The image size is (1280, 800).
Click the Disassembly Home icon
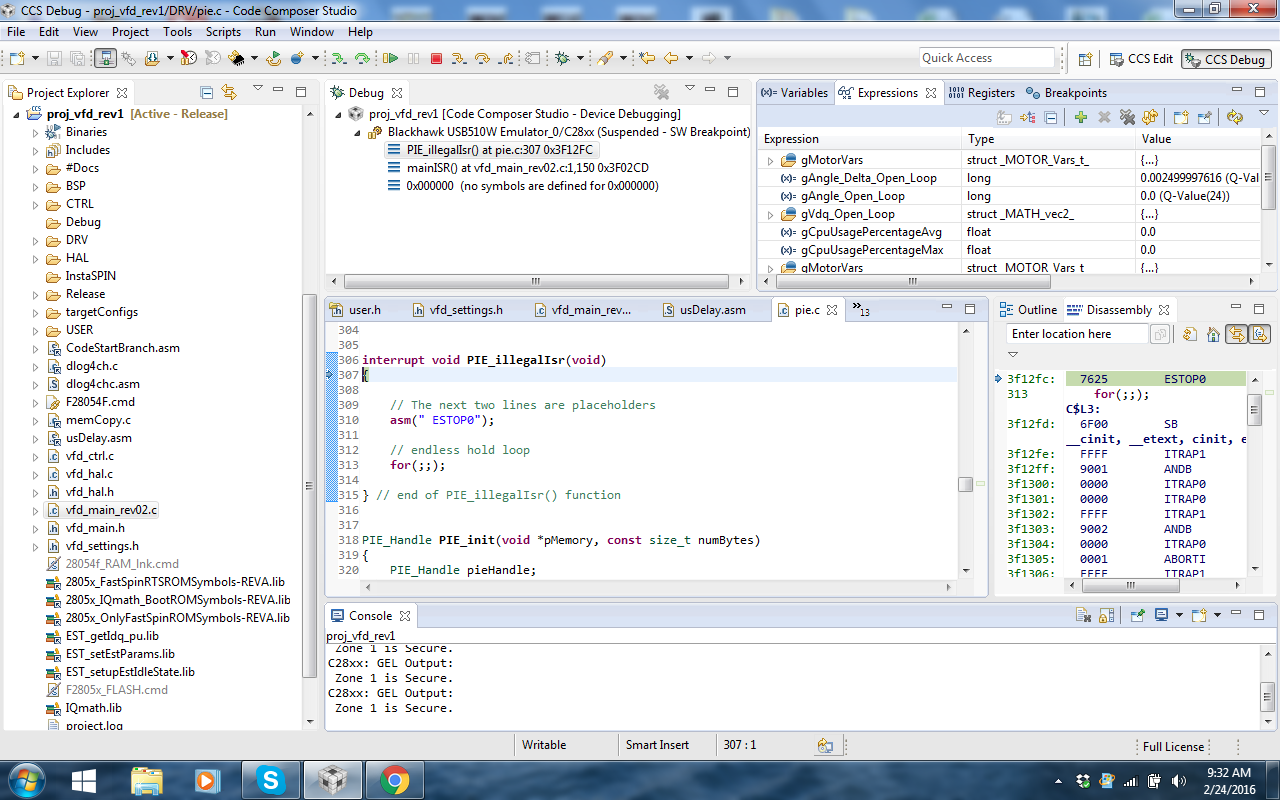point(1214,334)
